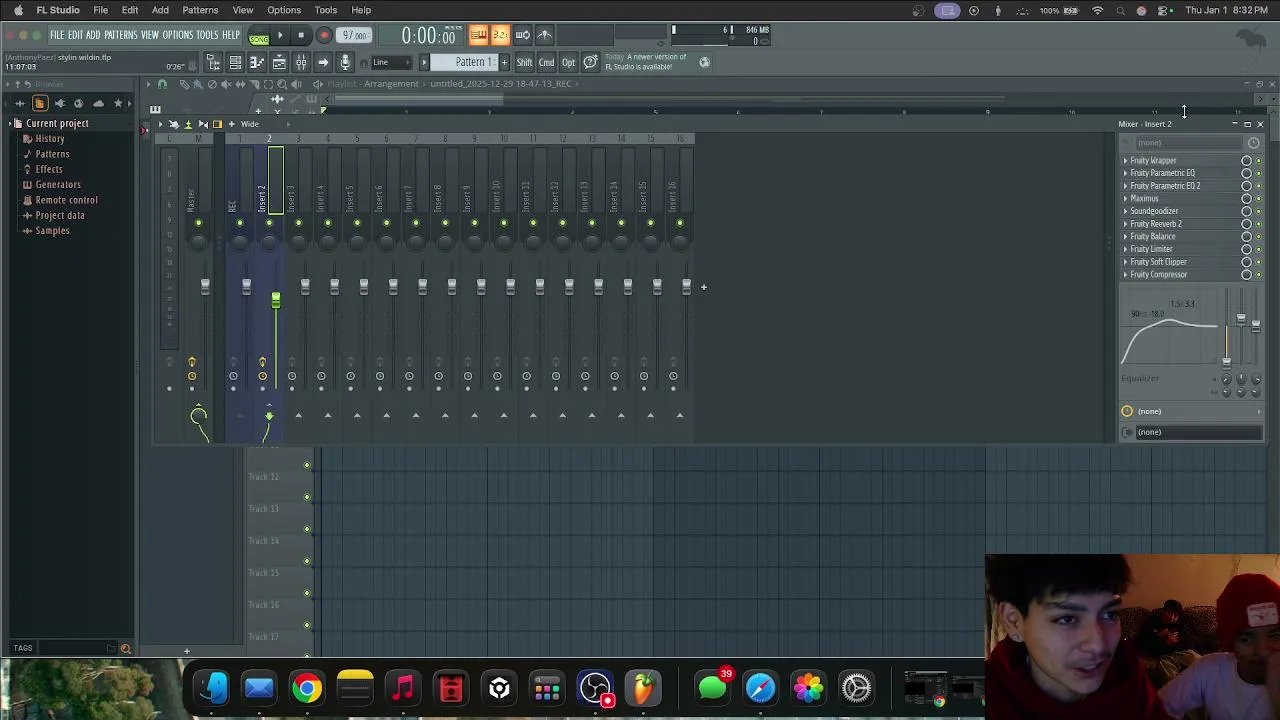Click the plus button beside Pattern 1
The height and width of the screenshot is (720, 1280).
(504, 63)
